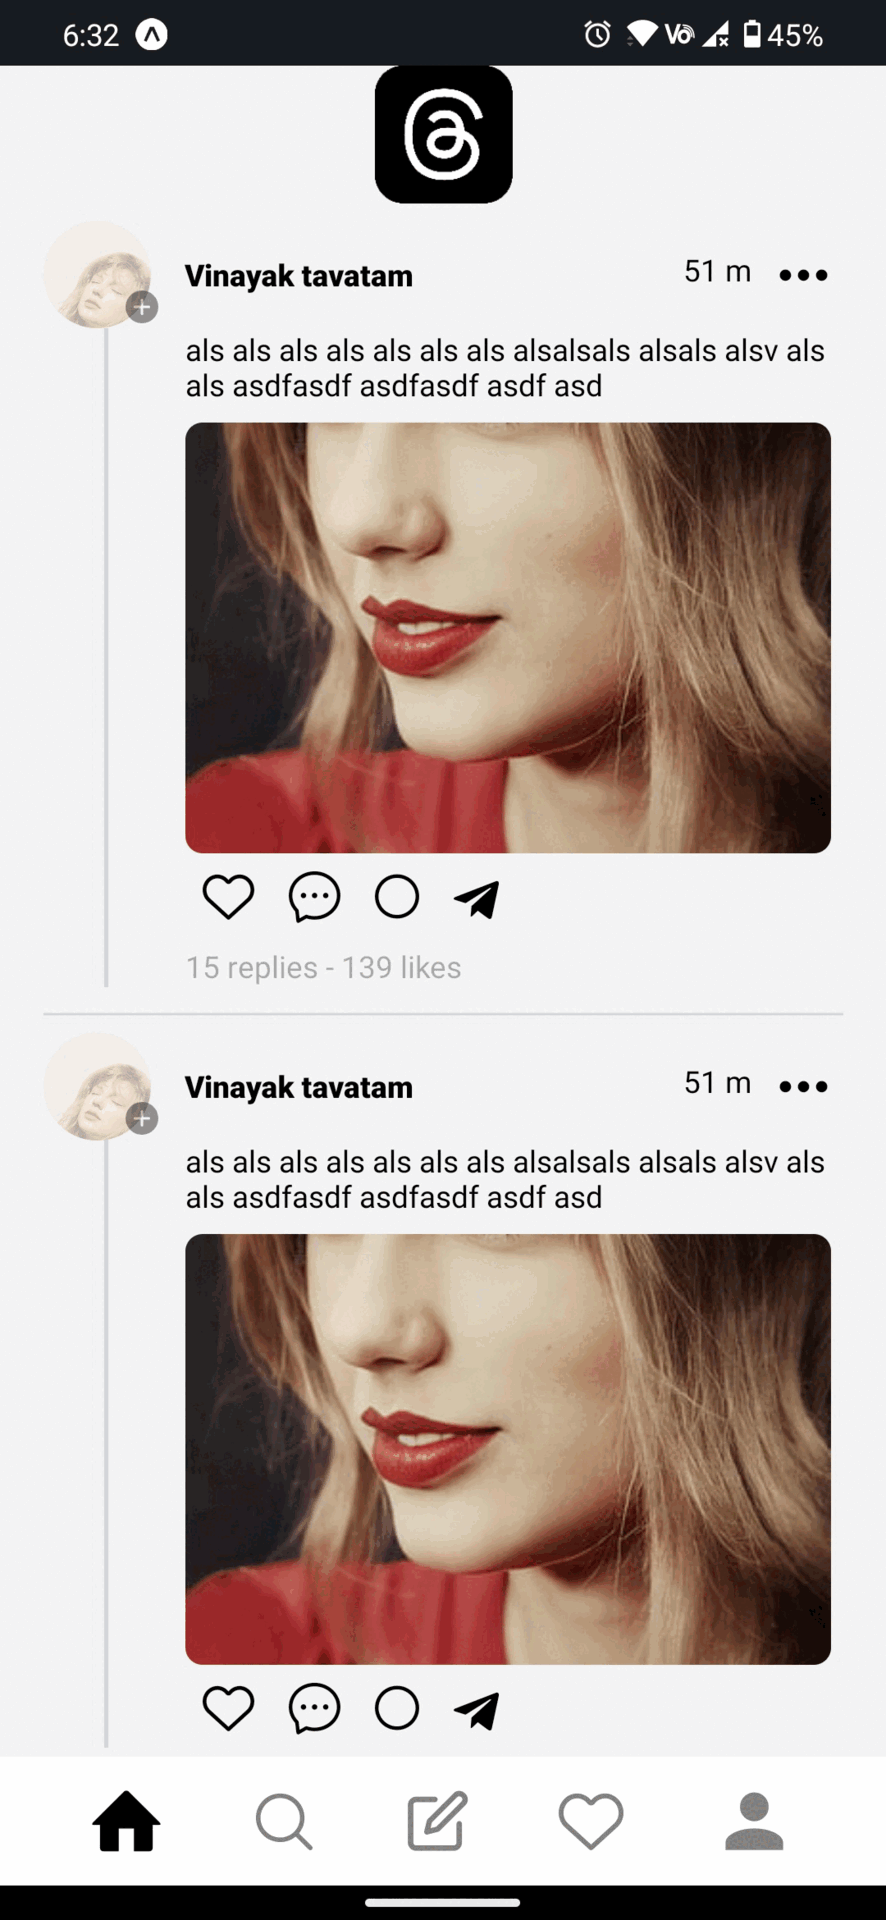The height and width of the screenshot is (1920, 886).
Task: Send second post using paper plane icon
Action: pos(477,1710)
